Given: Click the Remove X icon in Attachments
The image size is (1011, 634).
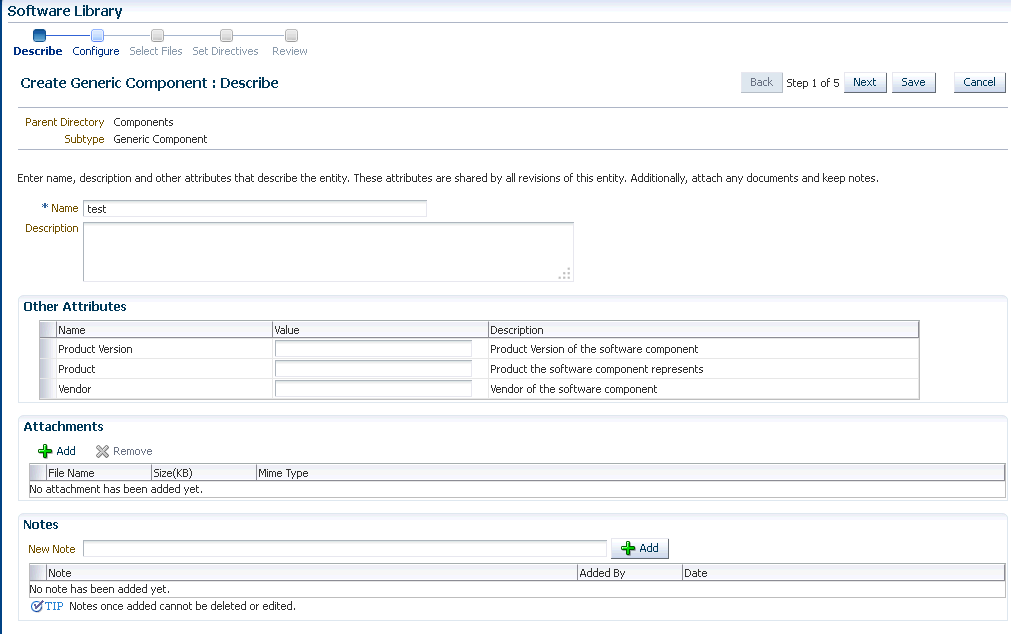Looking at the screenshot, I should point(102,451).
